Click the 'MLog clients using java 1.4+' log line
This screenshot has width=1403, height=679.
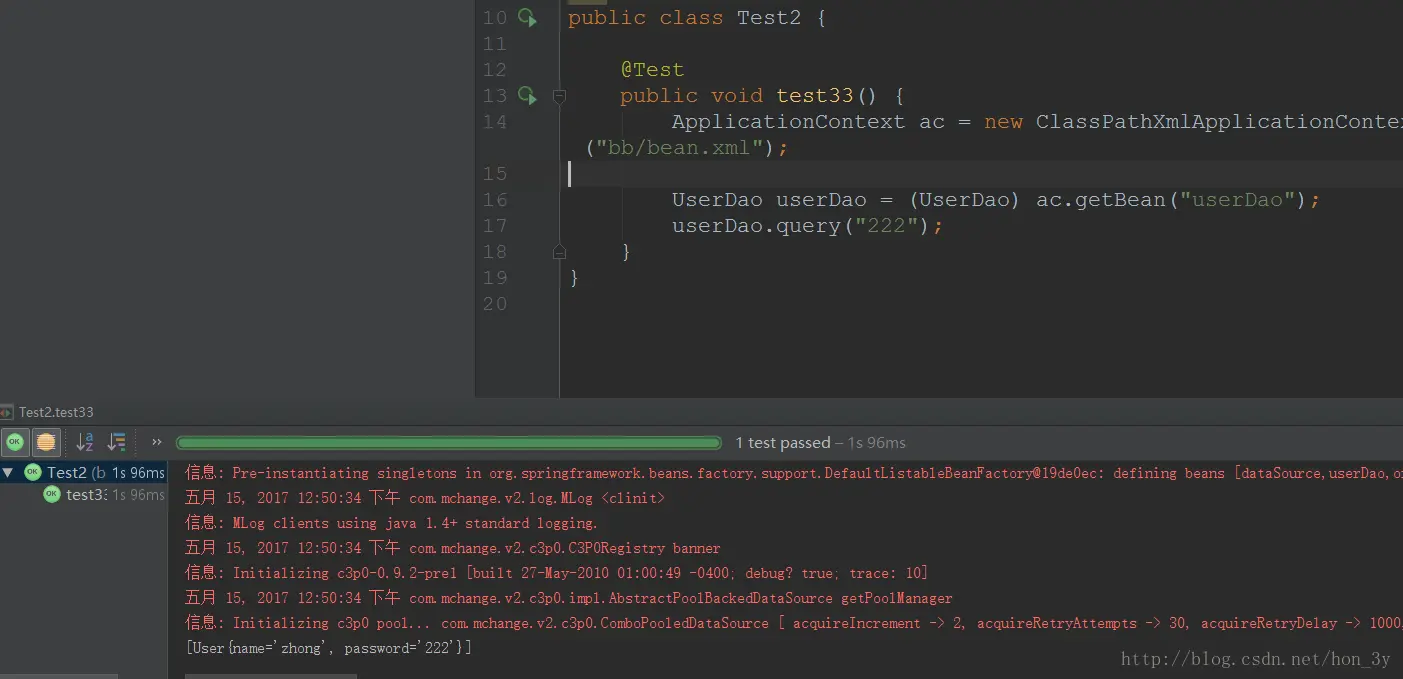[392, 523]
